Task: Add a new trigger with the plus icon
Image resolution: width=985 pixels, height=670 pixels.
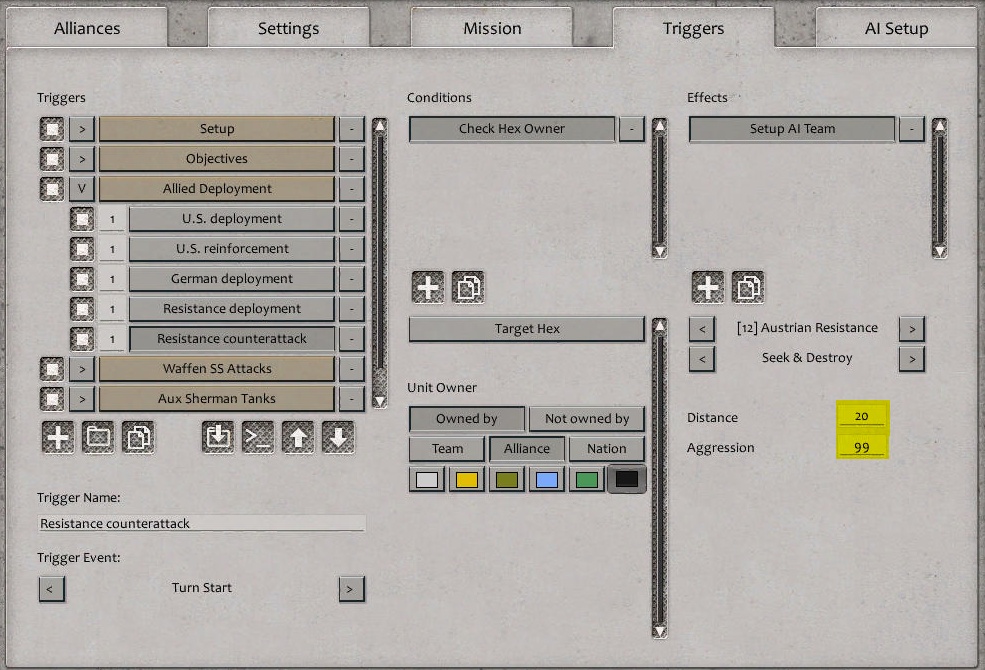Action: click(57, 438)
